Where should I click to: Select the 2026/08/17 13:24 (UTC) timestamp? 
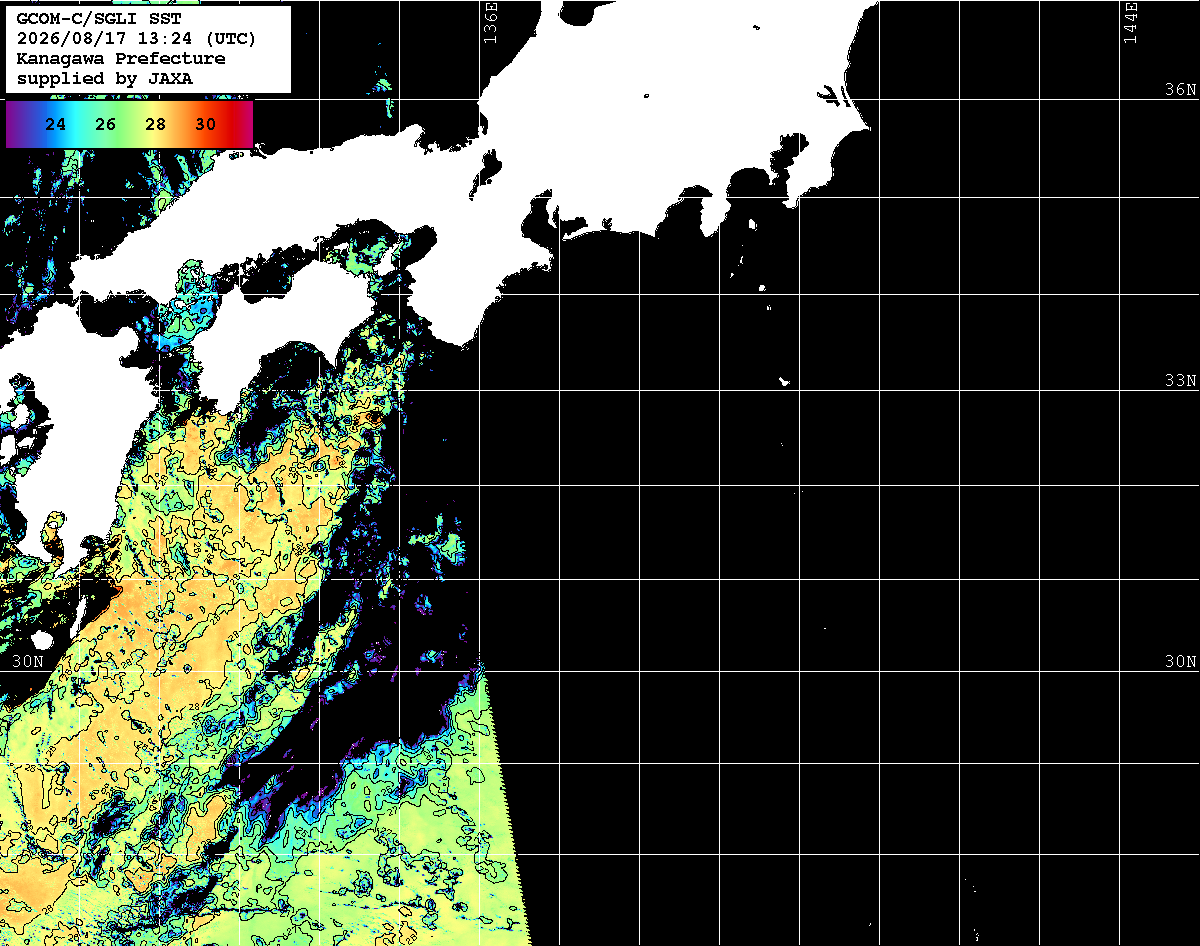click(x=137, y=39)
